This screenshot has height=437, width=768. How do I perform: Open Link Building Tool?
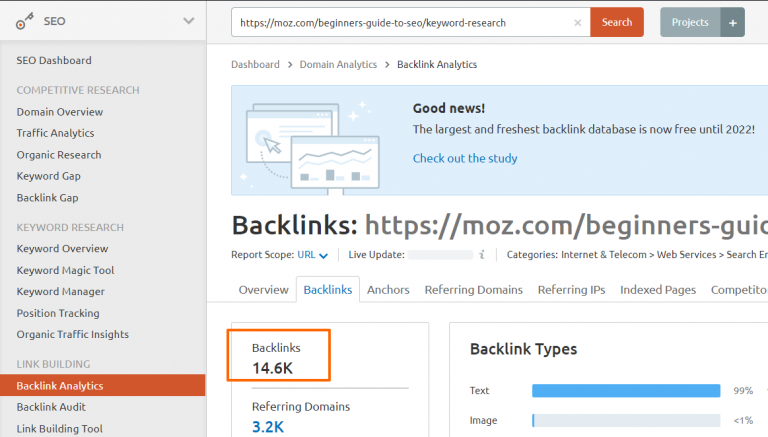(x=60, y=428)
